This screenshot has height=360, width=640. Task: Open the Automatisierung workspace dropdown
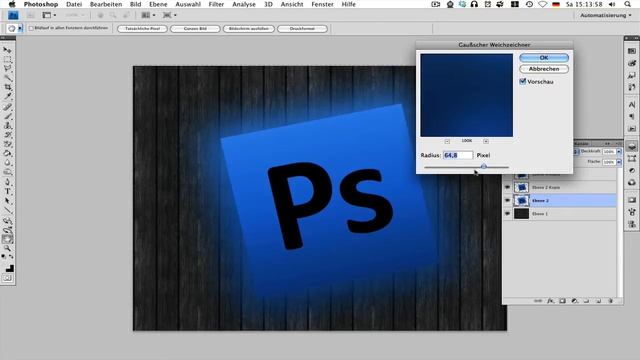tap(606, 16)
